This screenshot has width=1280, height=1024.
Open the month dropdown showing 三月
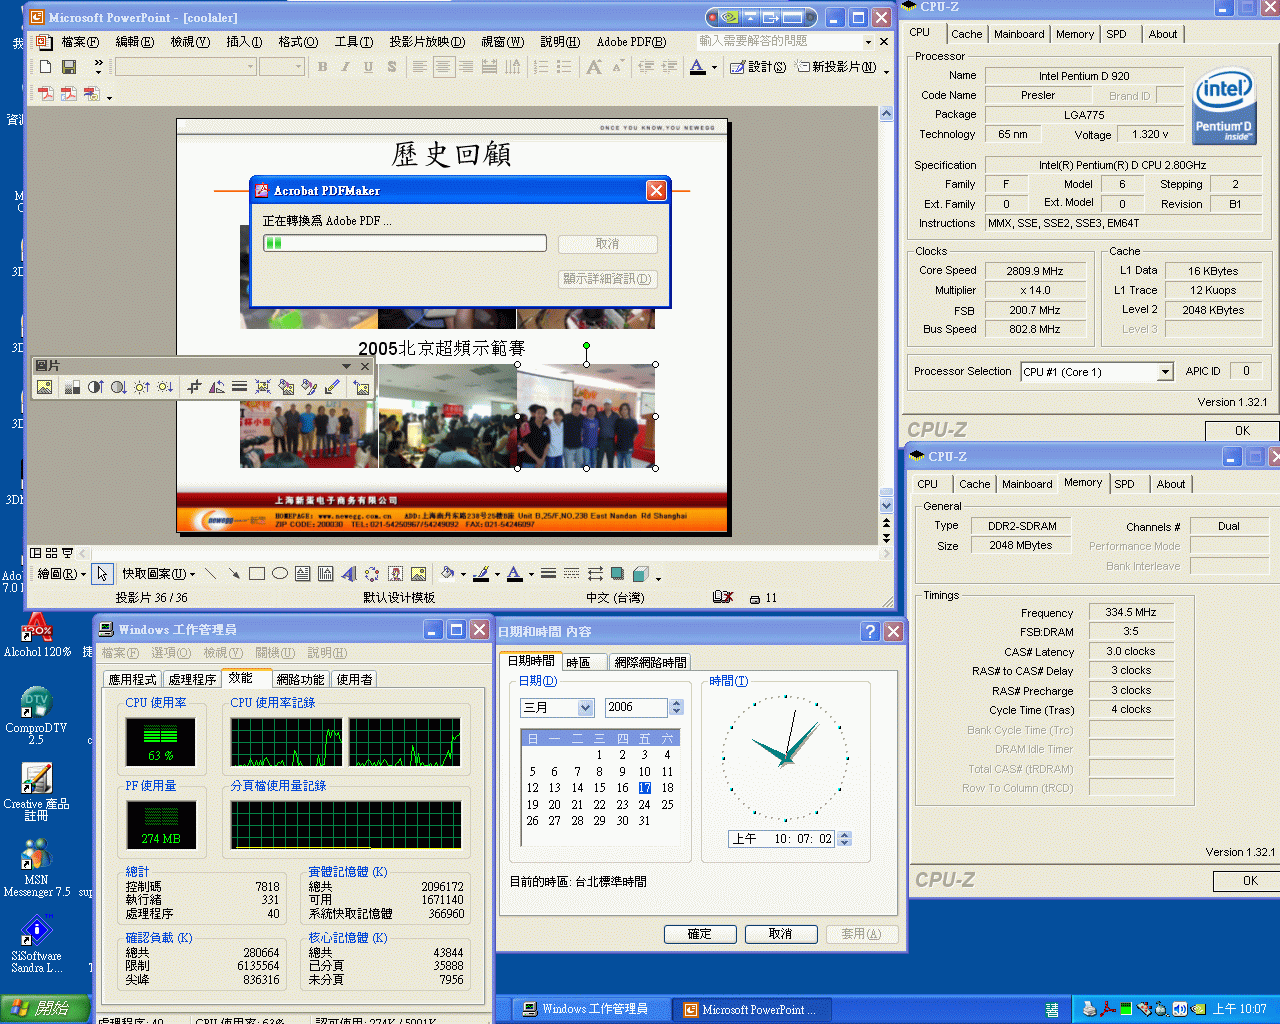[585, 707]
